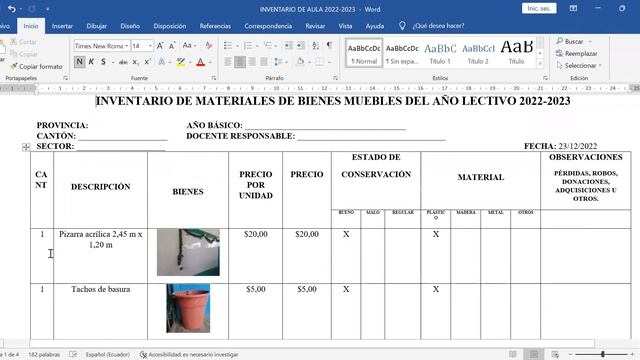Click the ¿Qué desea hacer? search box
Viewport: 640px width, 360px height.
tap(438, 26)
